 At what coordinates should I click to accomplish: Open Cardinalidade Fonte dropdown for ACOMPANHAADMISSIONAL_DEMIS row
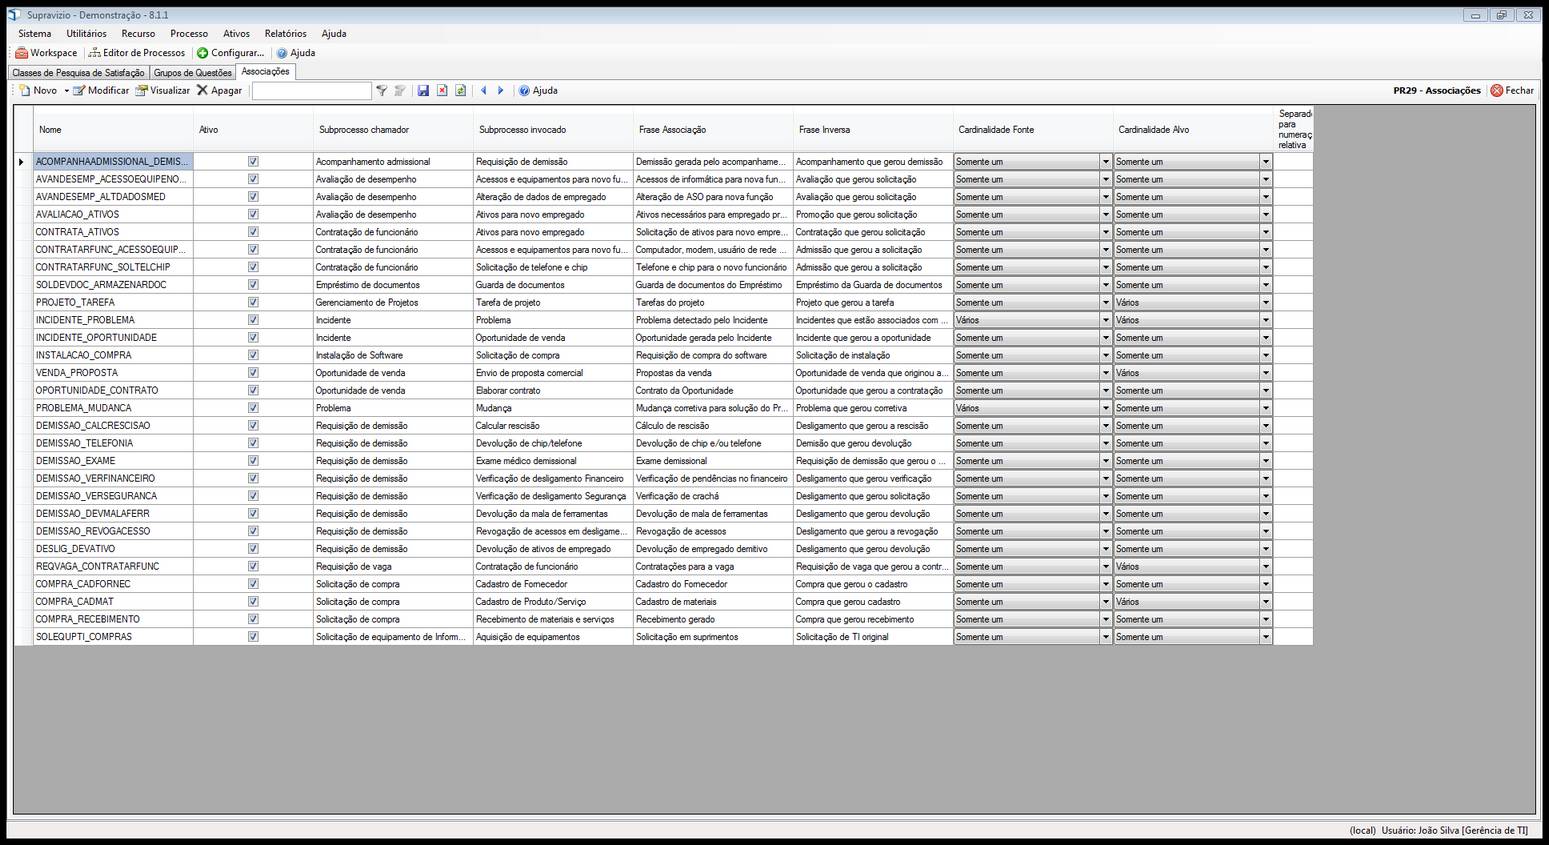[x=1105, y=161]
